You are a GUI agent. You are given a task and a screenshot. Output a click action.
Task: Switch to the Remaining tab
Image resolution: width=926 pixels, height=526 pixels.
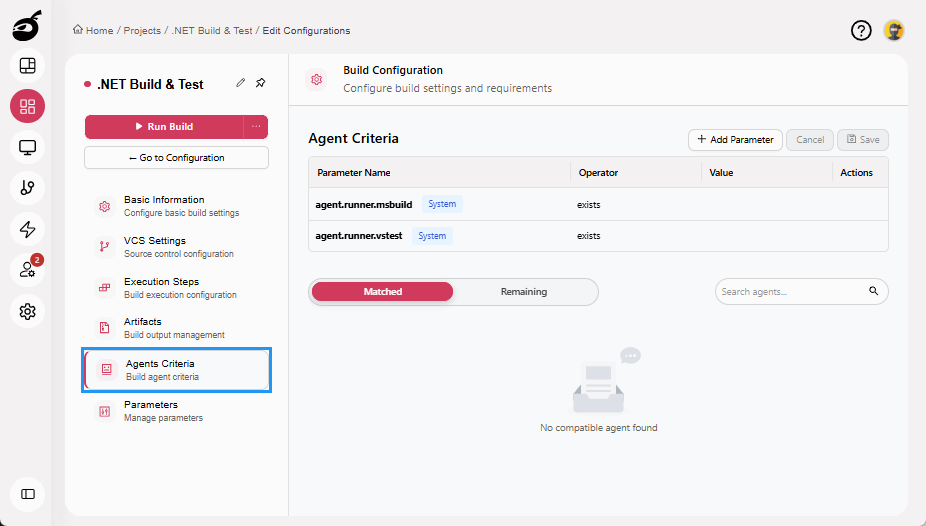pyautogui.click(x=524, y=292)
